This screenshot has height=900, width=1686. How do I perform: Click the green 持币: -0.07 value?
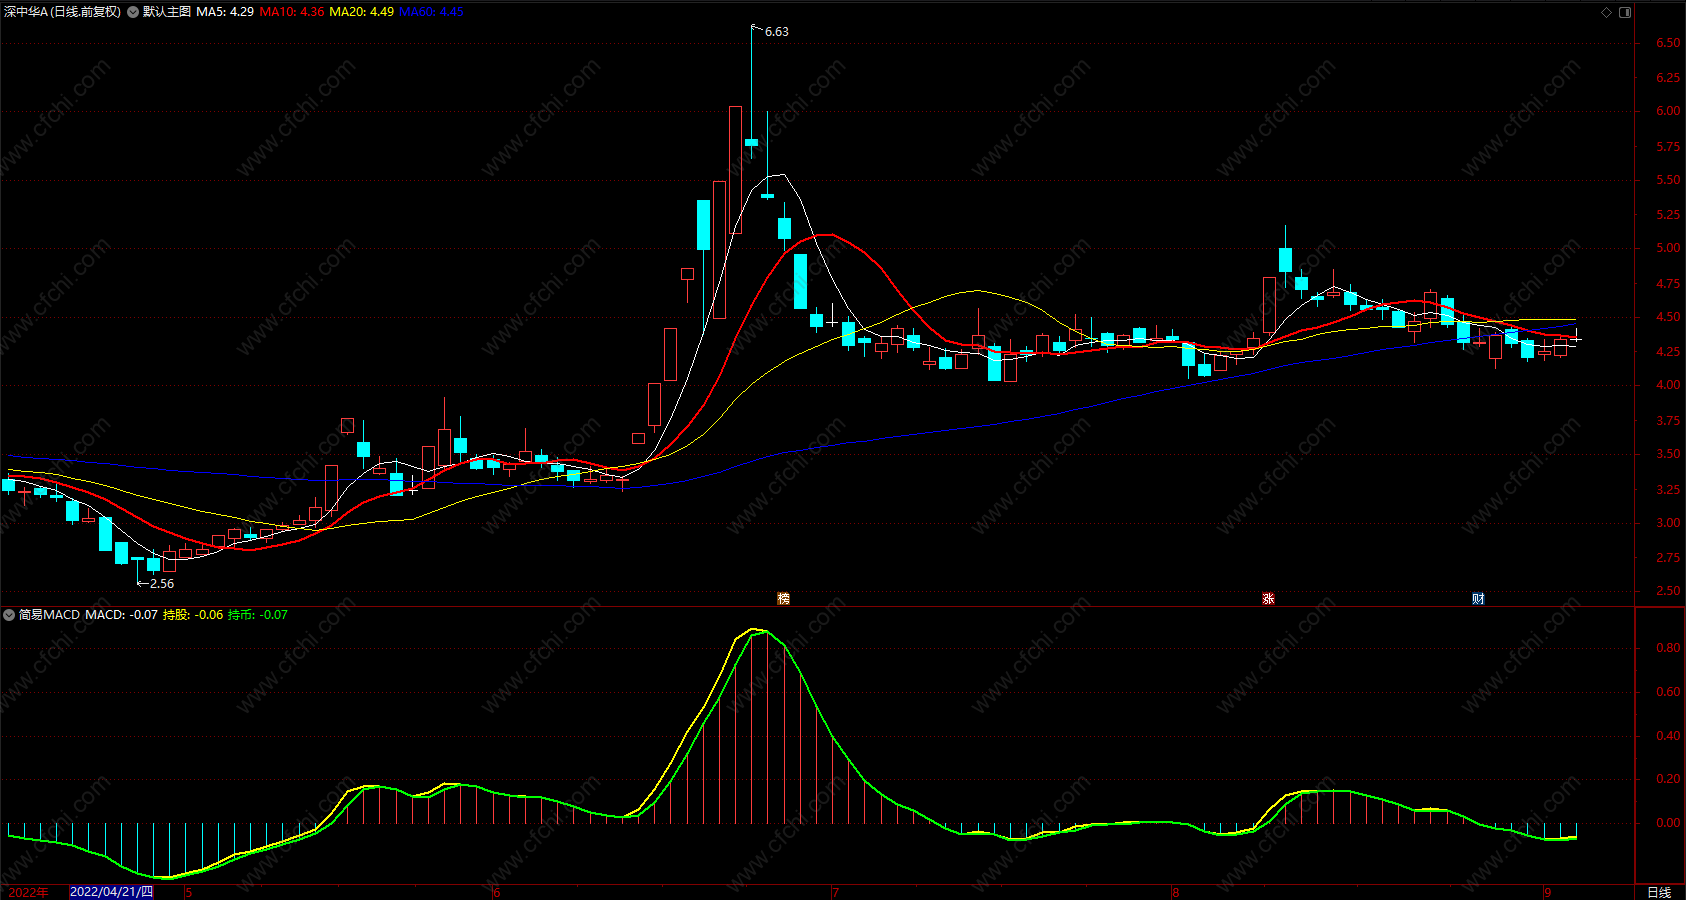(x=258, y=615)
